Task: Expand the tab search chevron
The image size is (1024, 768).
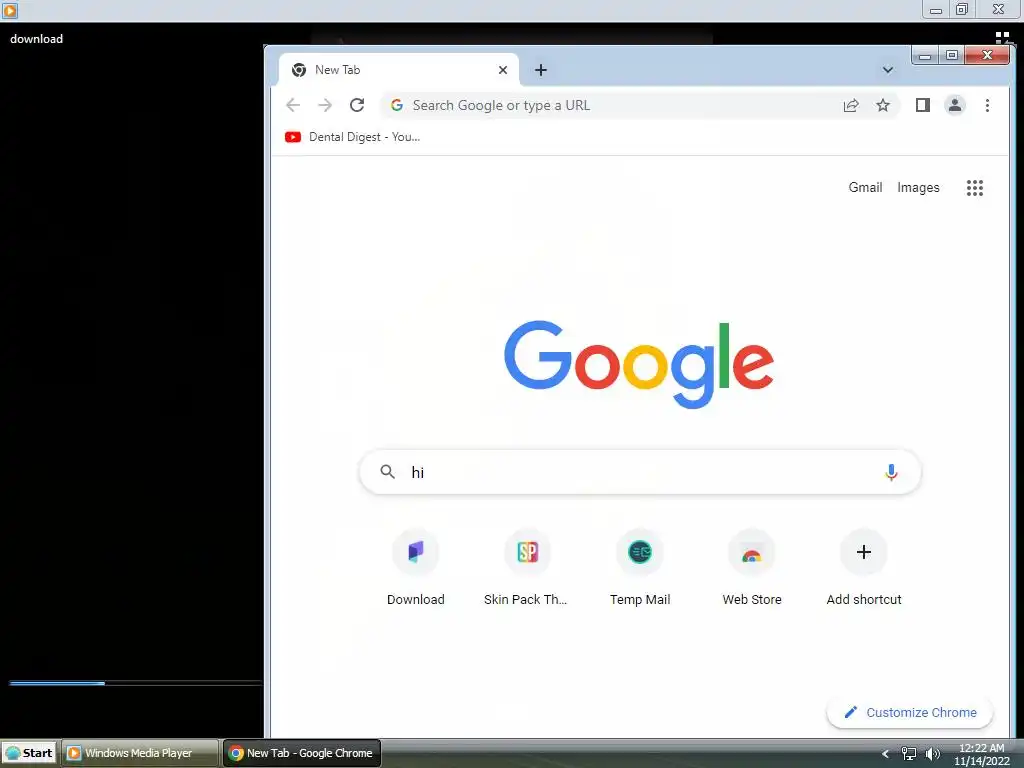Action: point(888,70)
